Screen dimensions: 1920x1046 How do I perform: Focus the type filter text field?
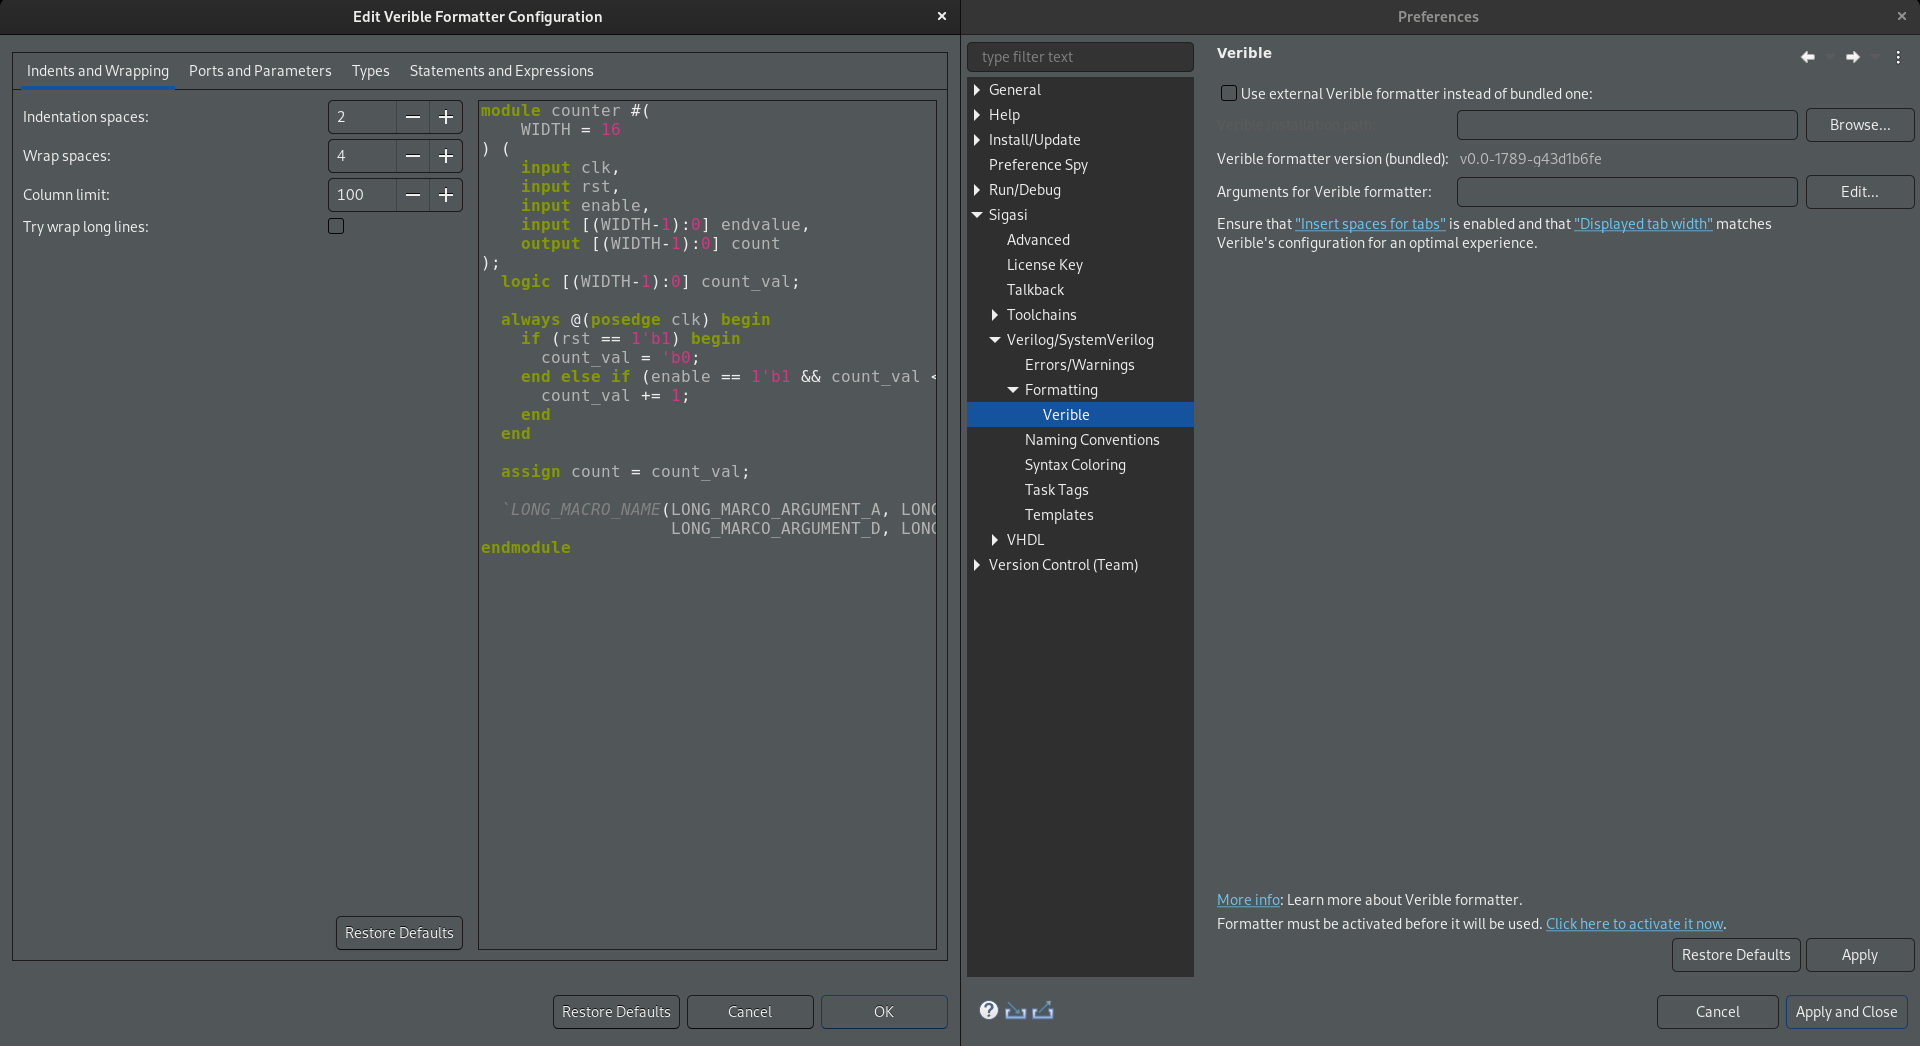pyautogui.click(x=1080, y=57)
